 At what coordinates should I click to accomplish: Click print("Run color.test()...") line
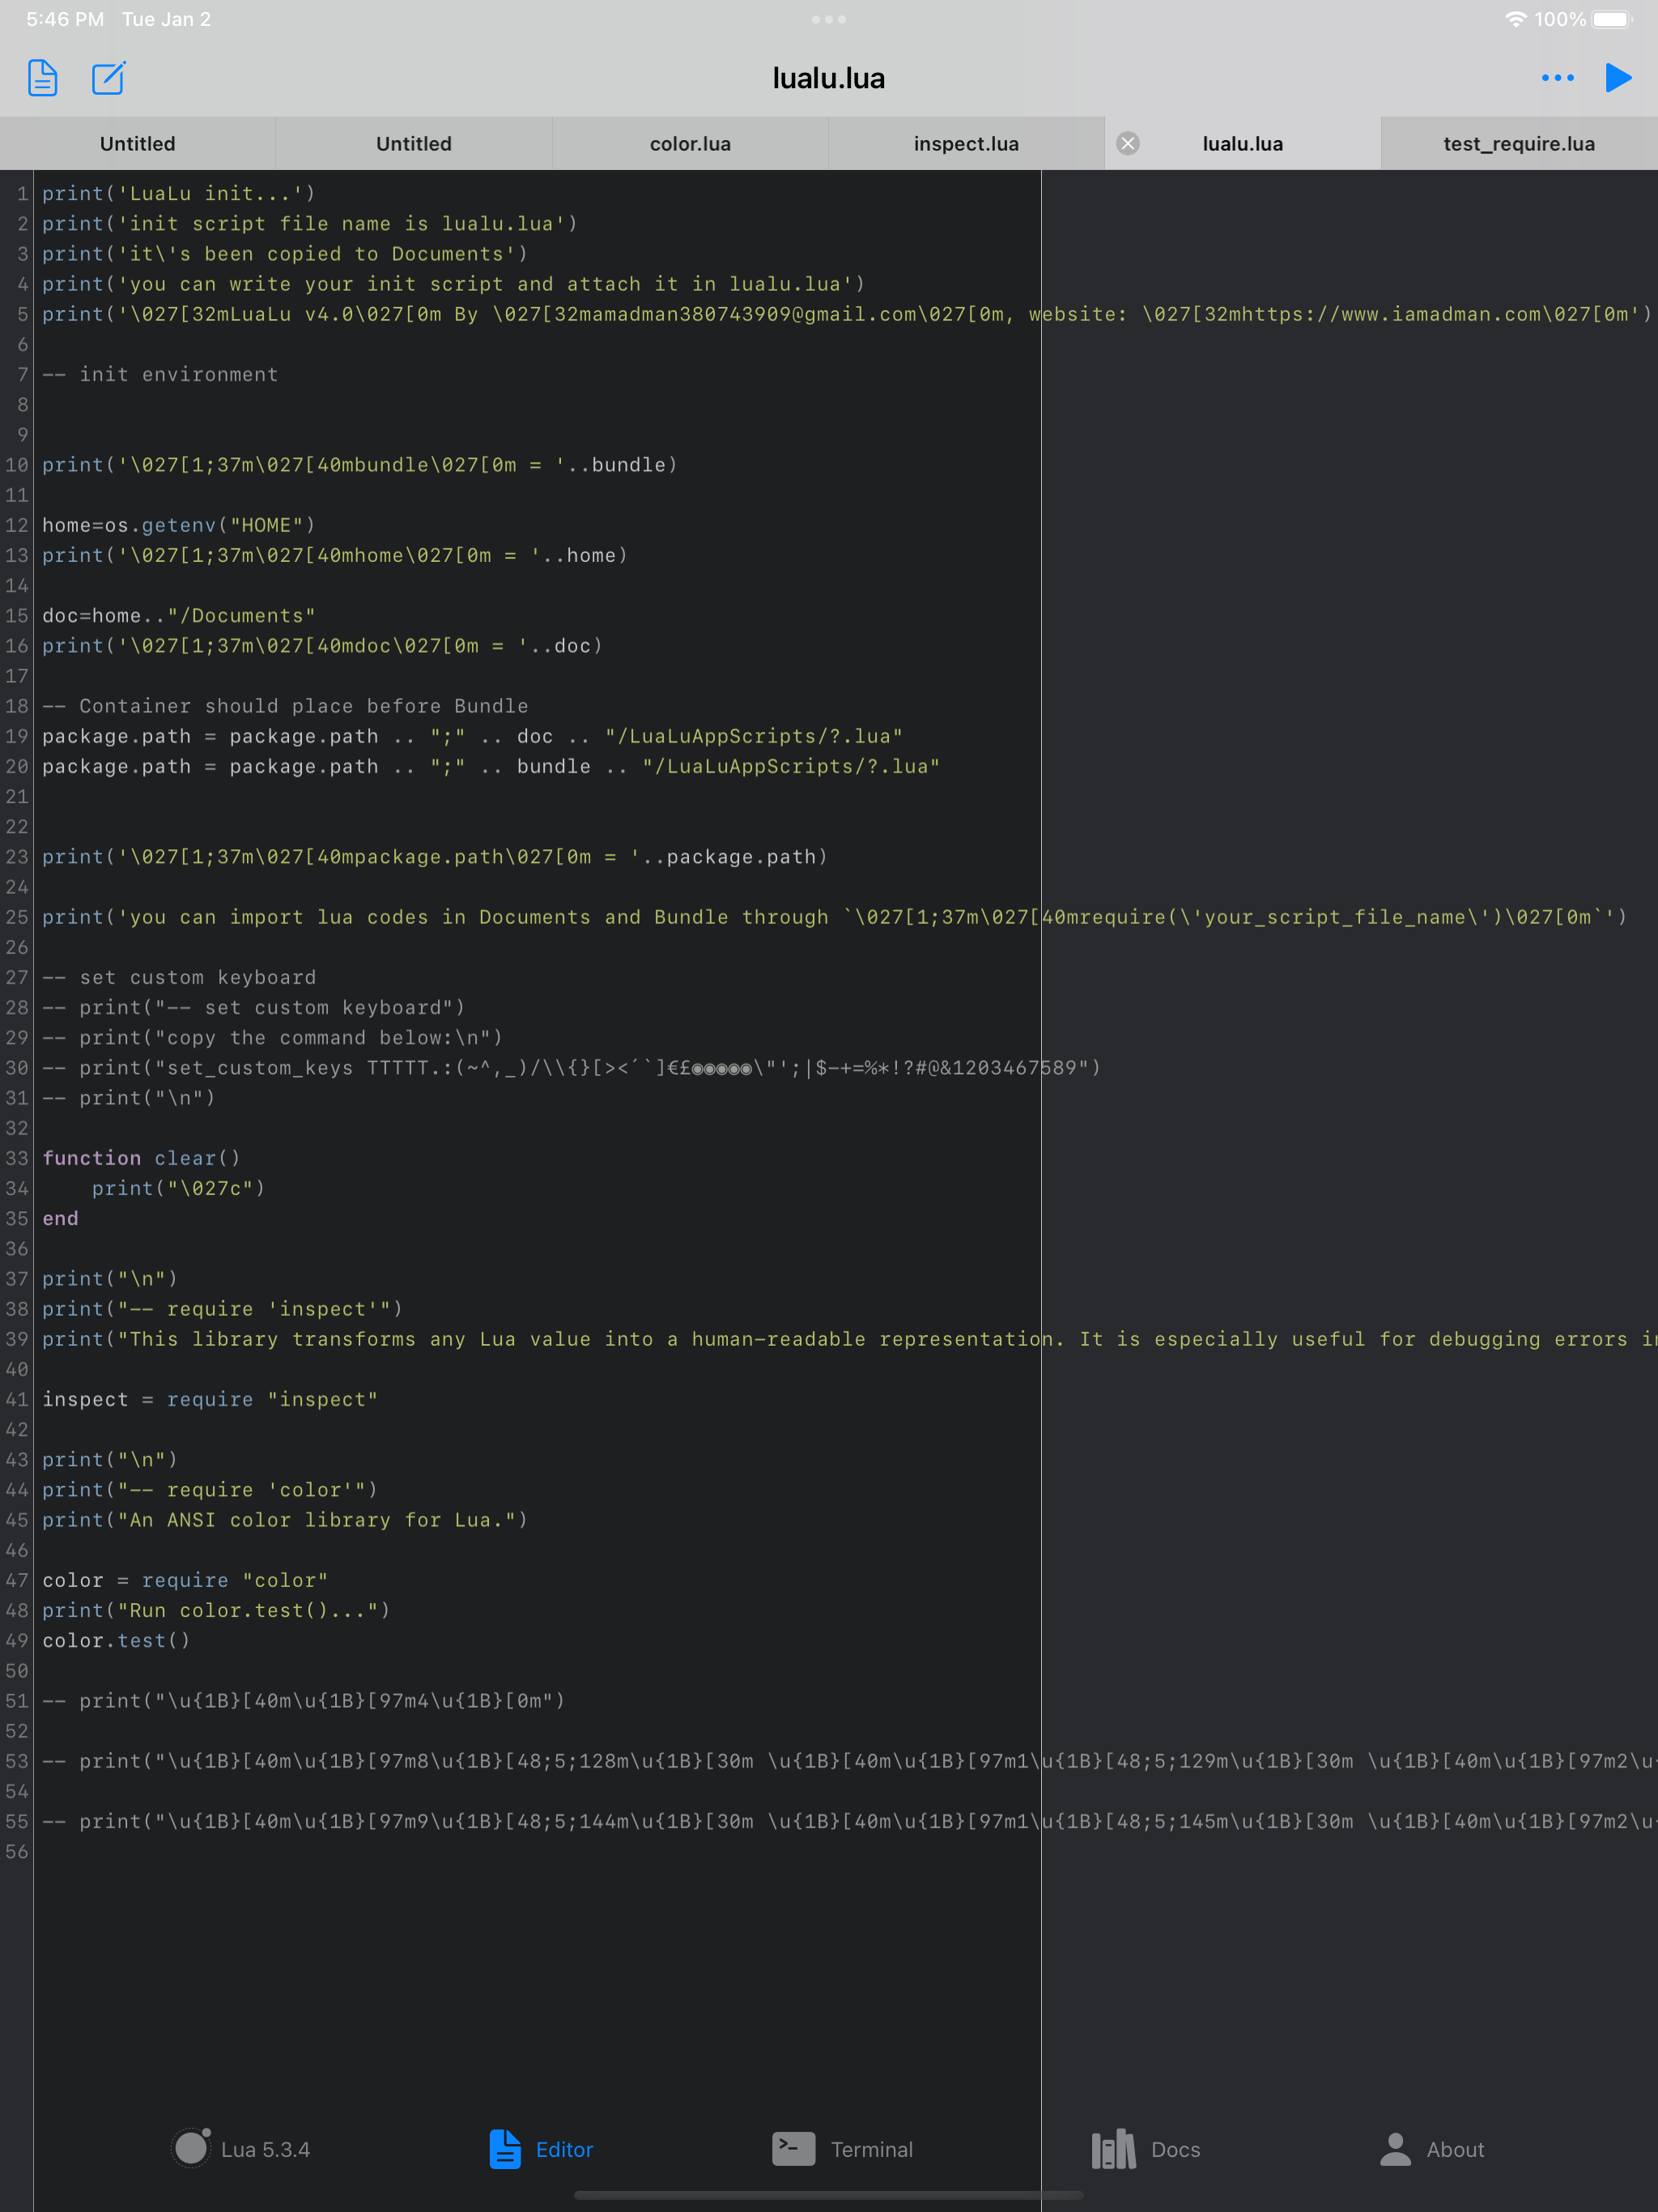216,1610
